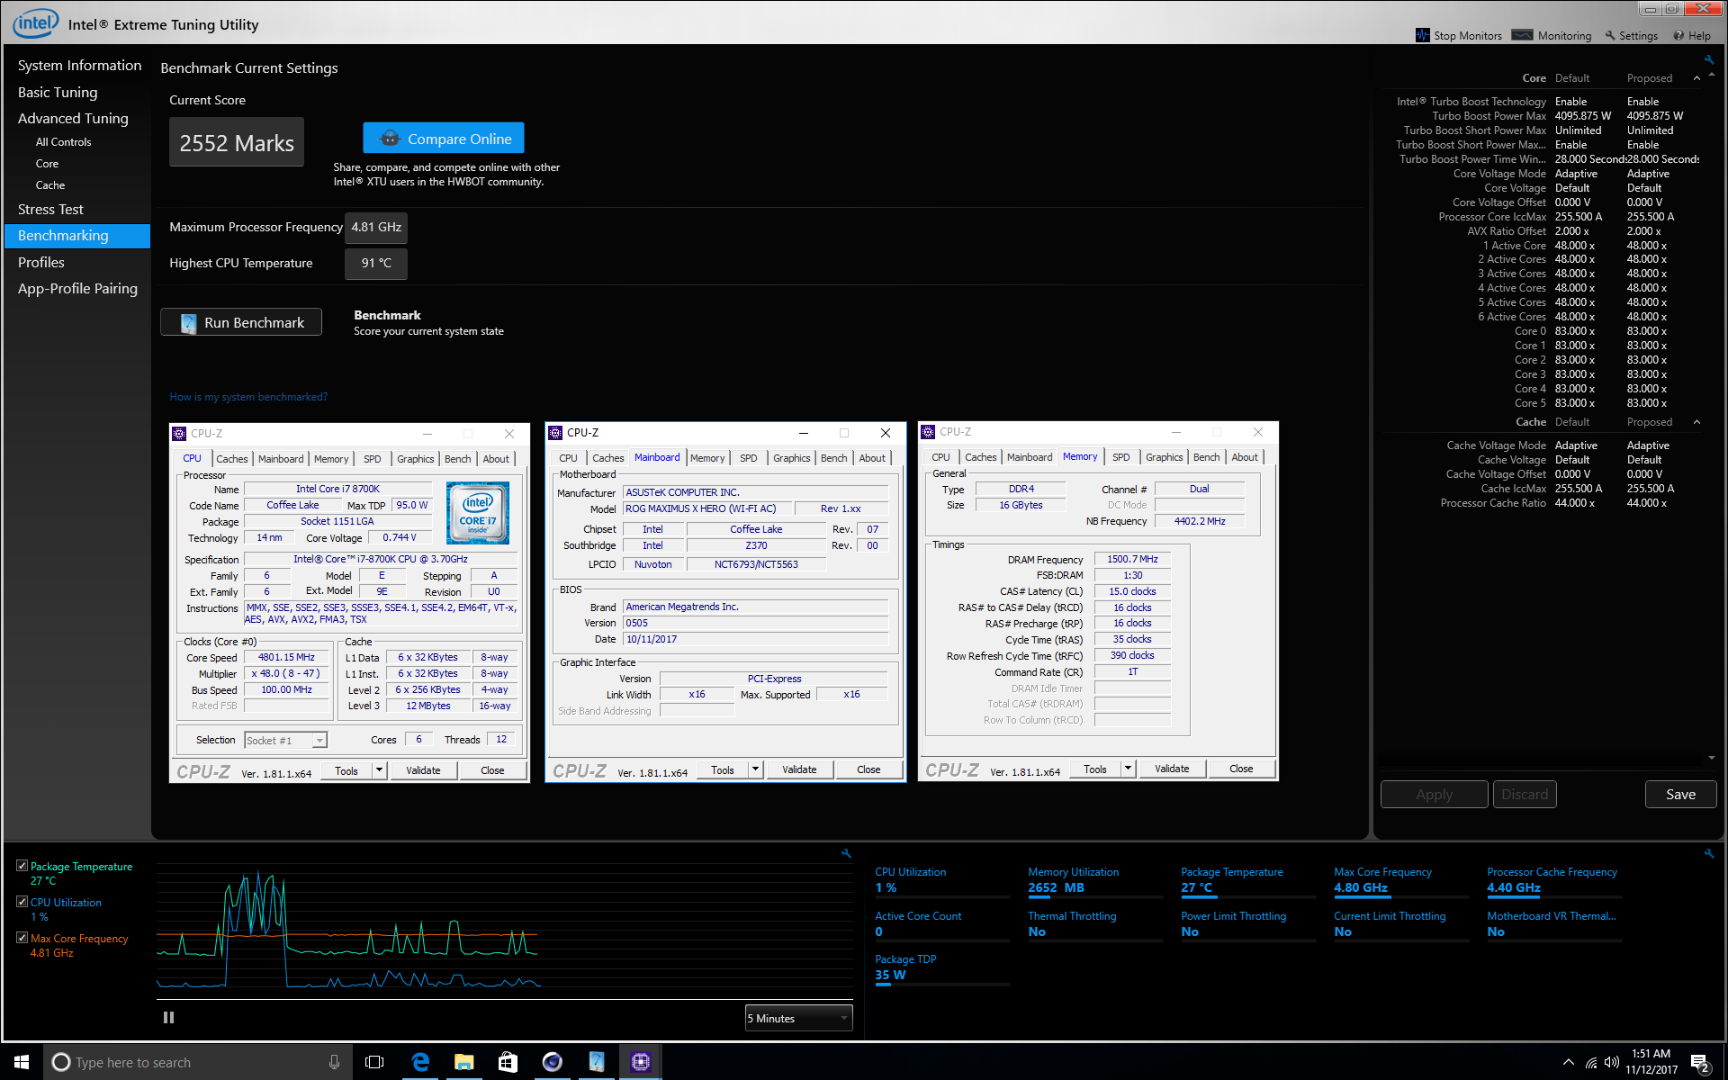
Task: Click the Cortana microphone icon
Action: click(334, 1062)
